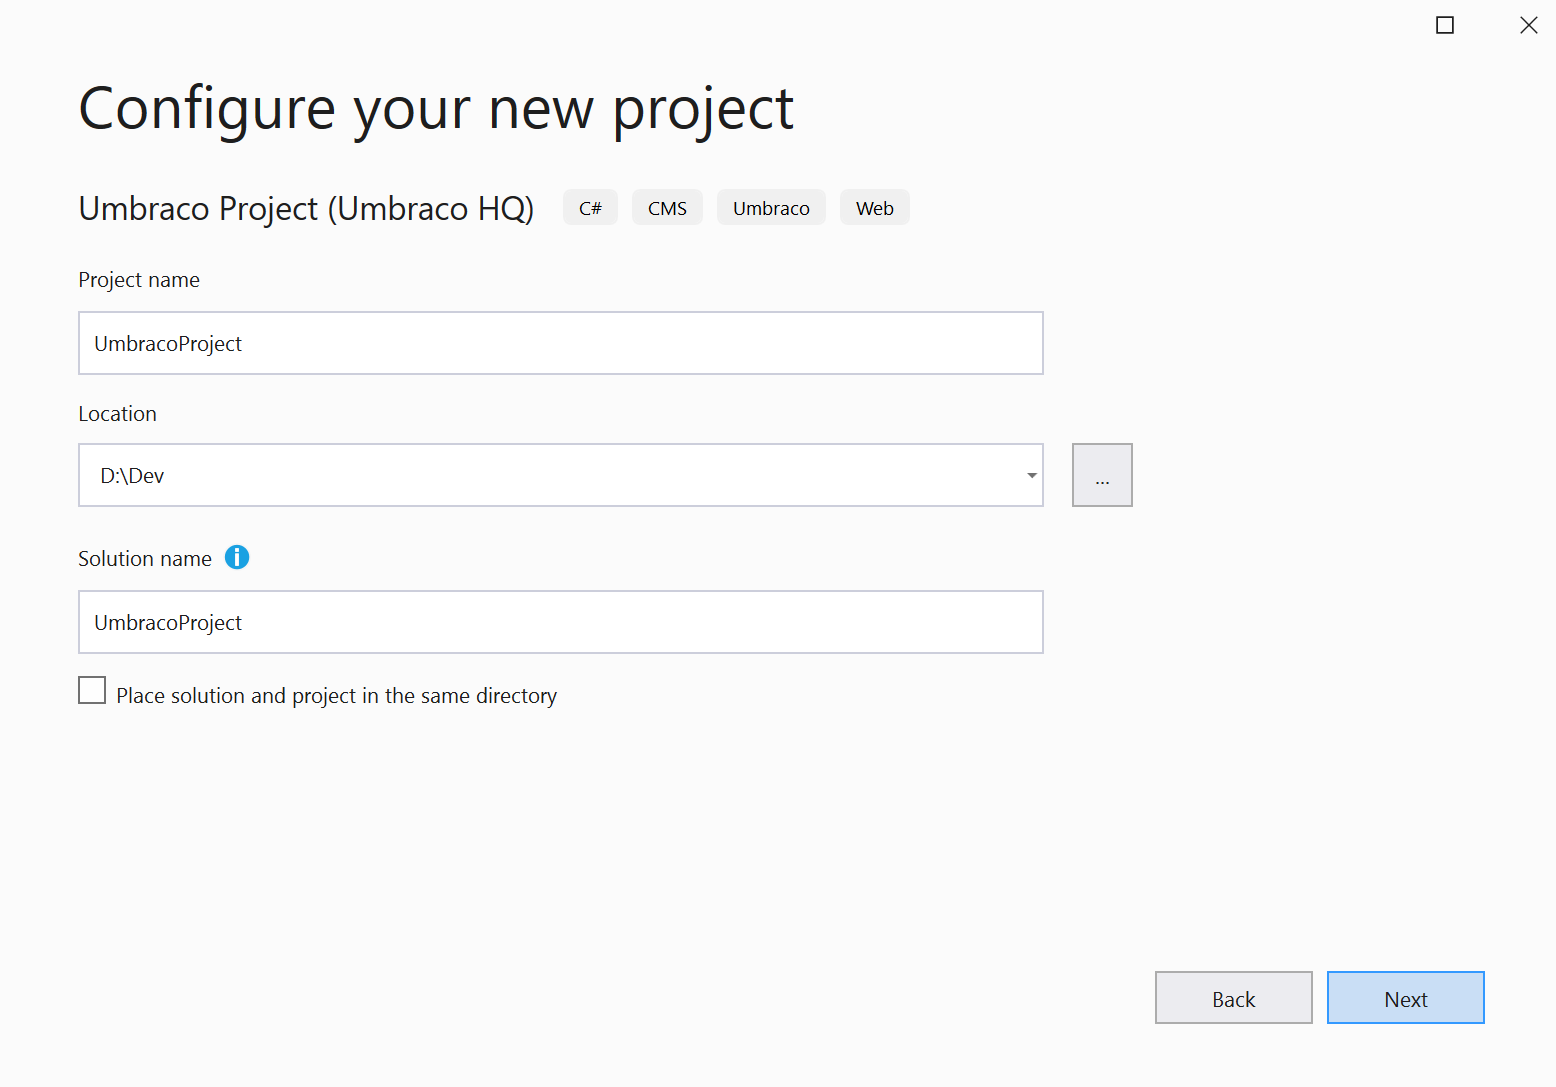Viewport: 1556px width, 1087px height.
Task: Click the "Umbraco Project (Umbraco HQ)" template title
Action: tap(306, 209)
